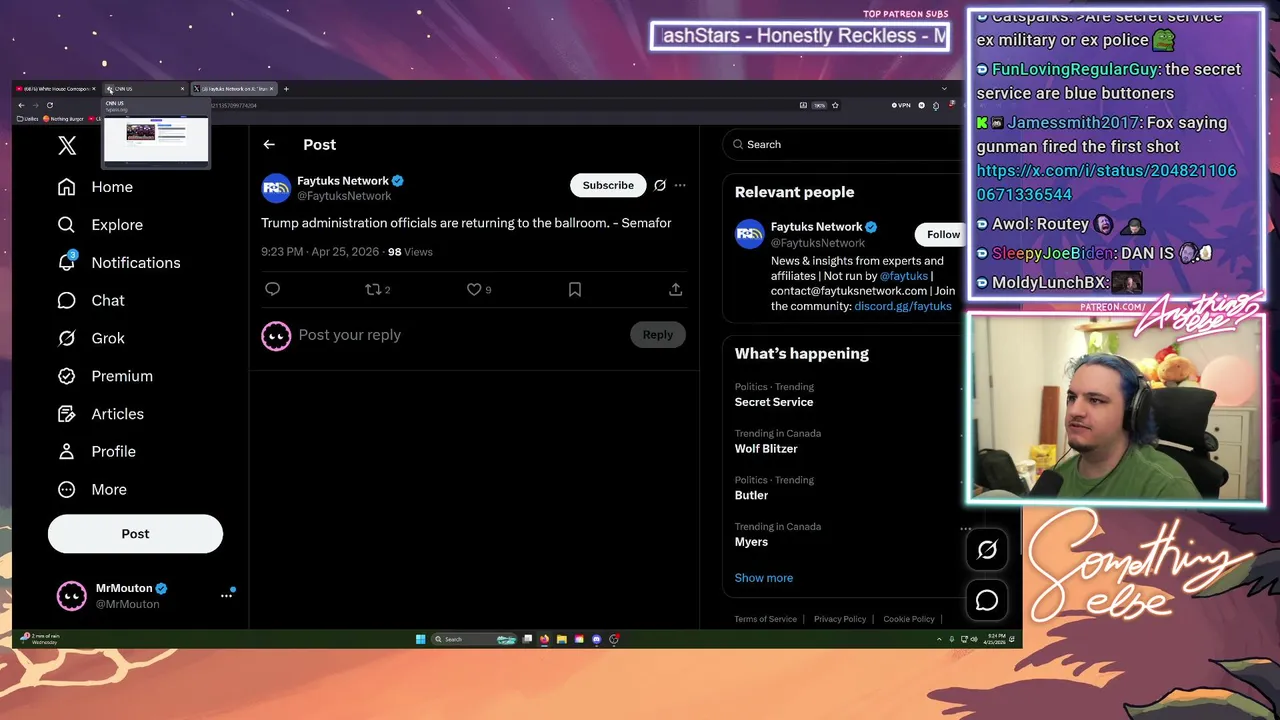Click the Faytuks avatar in Relevant people
Screen dimensions: 1280x720
pyautogui.click(x=749, y=234)
